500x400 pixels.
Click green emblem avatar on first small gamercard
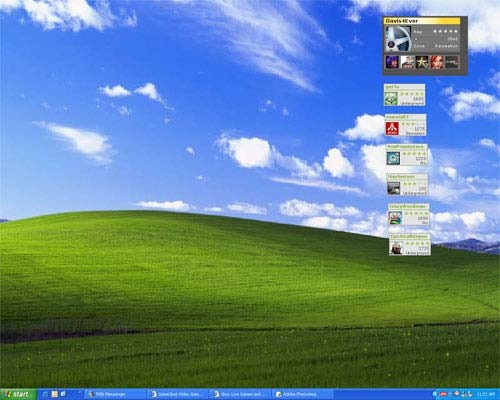point(391,99)
